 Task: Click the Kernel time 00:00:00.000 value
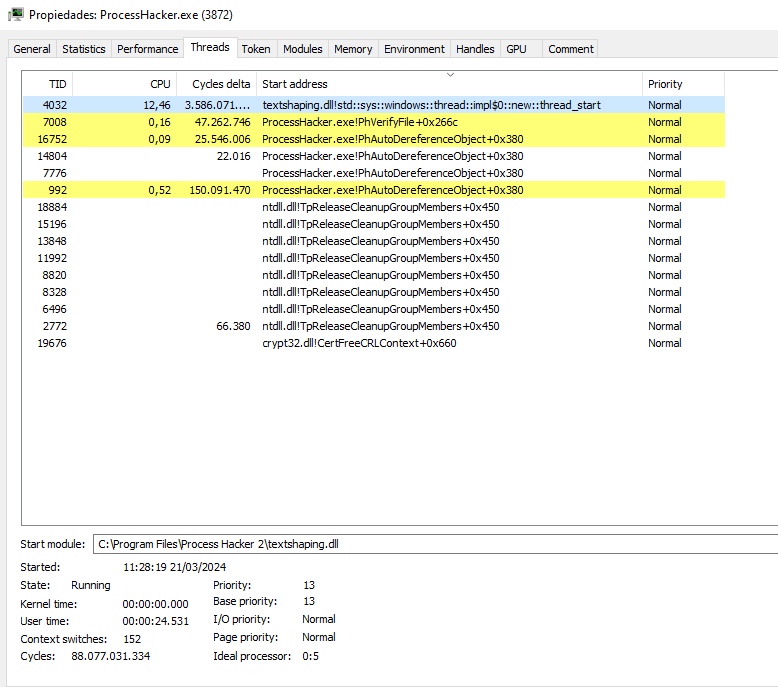pos(155,604)
